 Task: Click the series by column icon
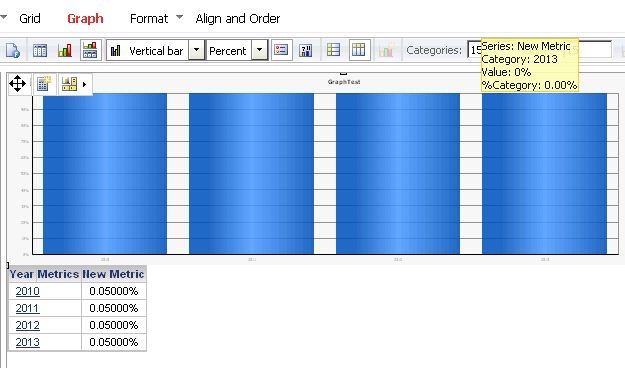359,50
